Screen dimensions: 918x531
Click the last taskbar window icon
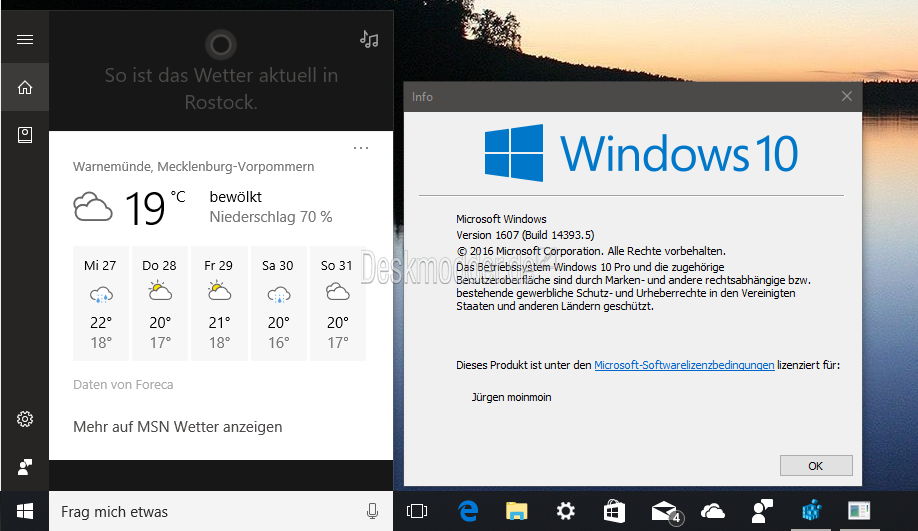(x=859, y=511)
